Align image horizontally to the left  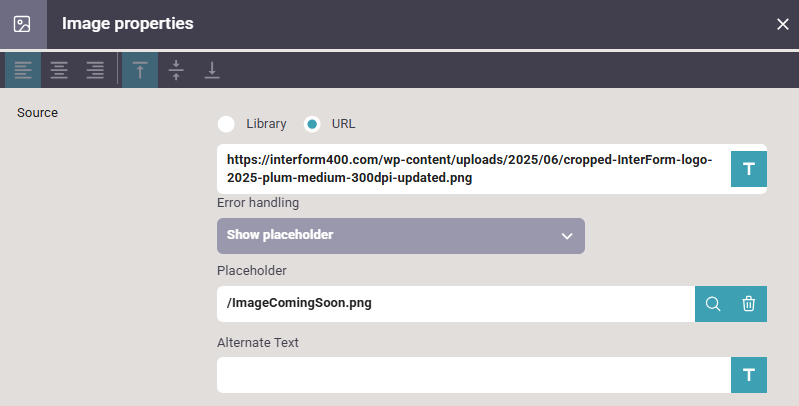23,70
